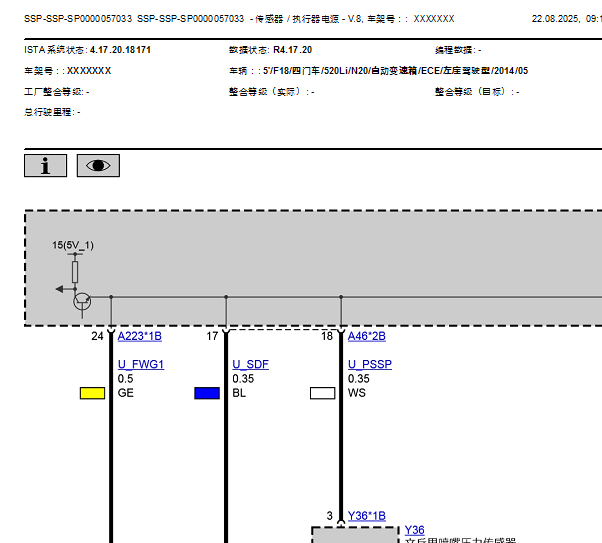Viewport: 602px width, 543px height.
Task: Click the 0.35 value under U_SDF
Action: tap(243, 379)
